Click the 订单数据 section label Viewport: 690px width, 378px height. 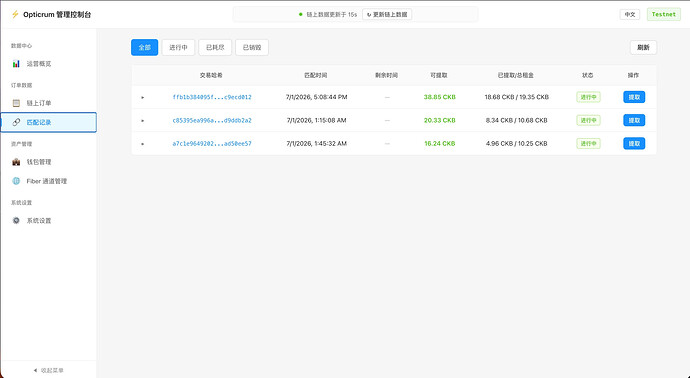point(22,85)
